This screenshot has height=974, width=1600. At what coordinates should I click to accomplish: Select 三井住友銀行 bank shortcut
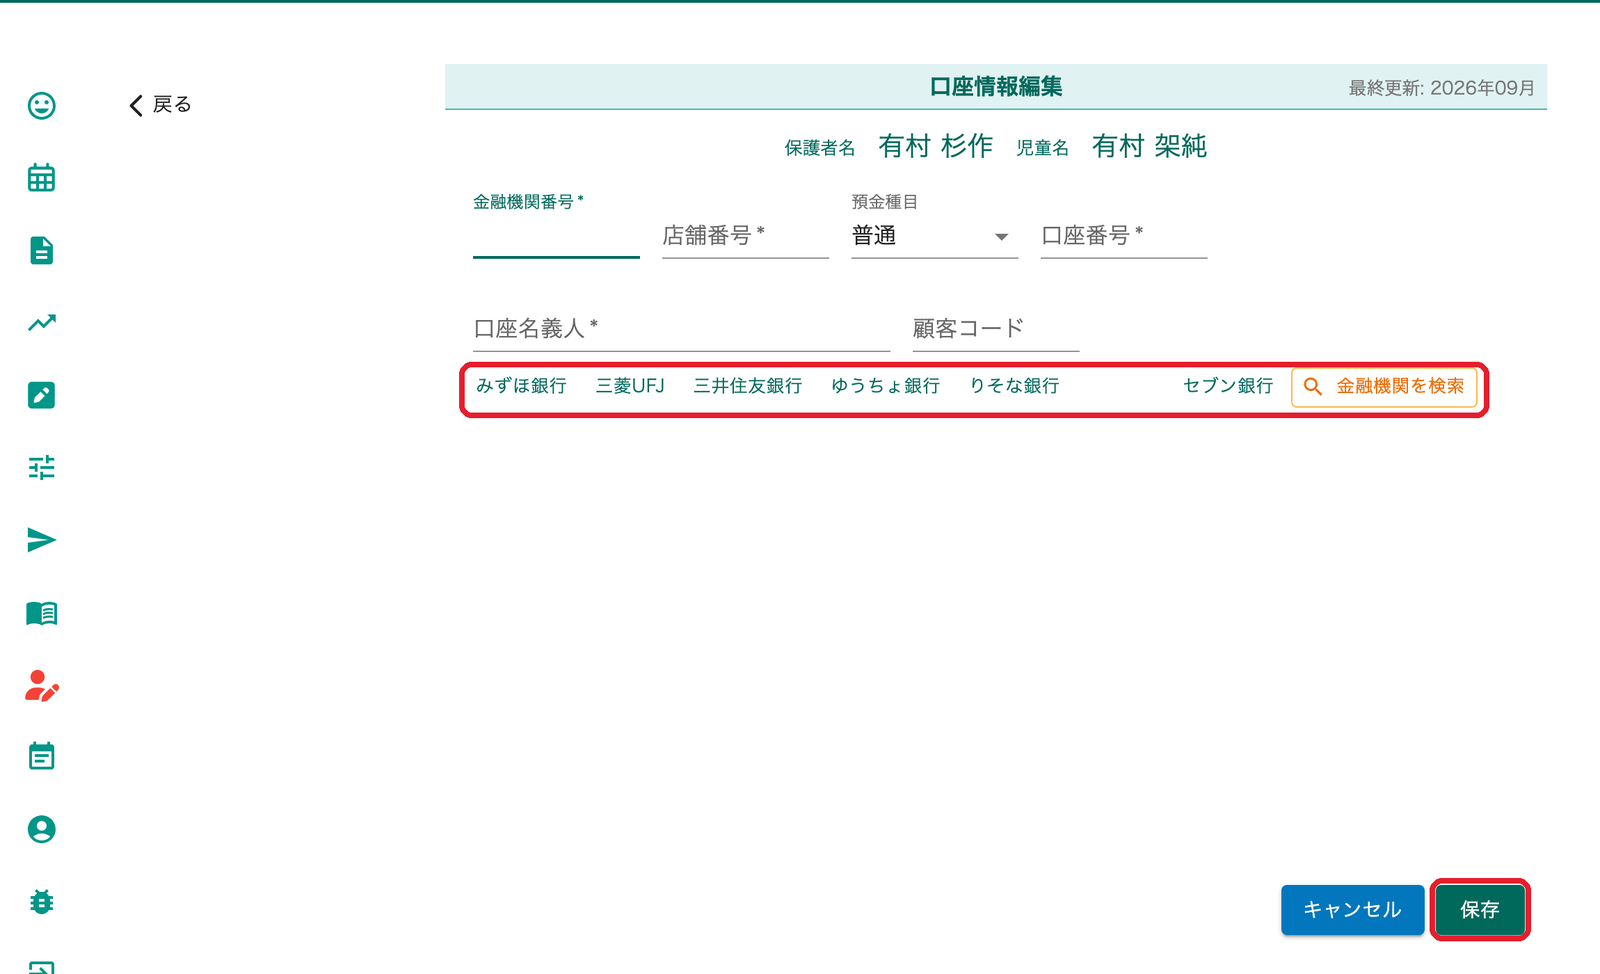click(748, 386)
